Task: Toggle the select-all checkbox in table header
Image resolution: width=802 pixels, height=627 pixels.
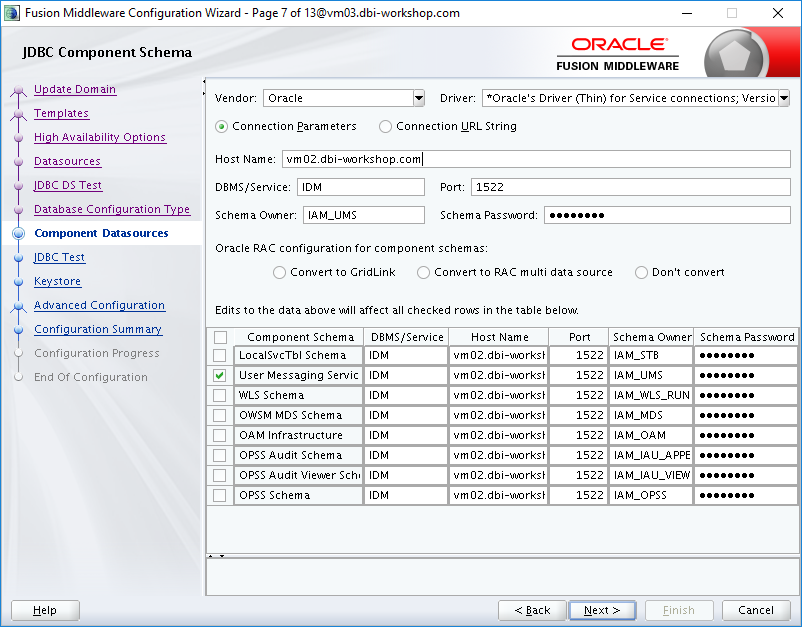Action: (220, 338)
